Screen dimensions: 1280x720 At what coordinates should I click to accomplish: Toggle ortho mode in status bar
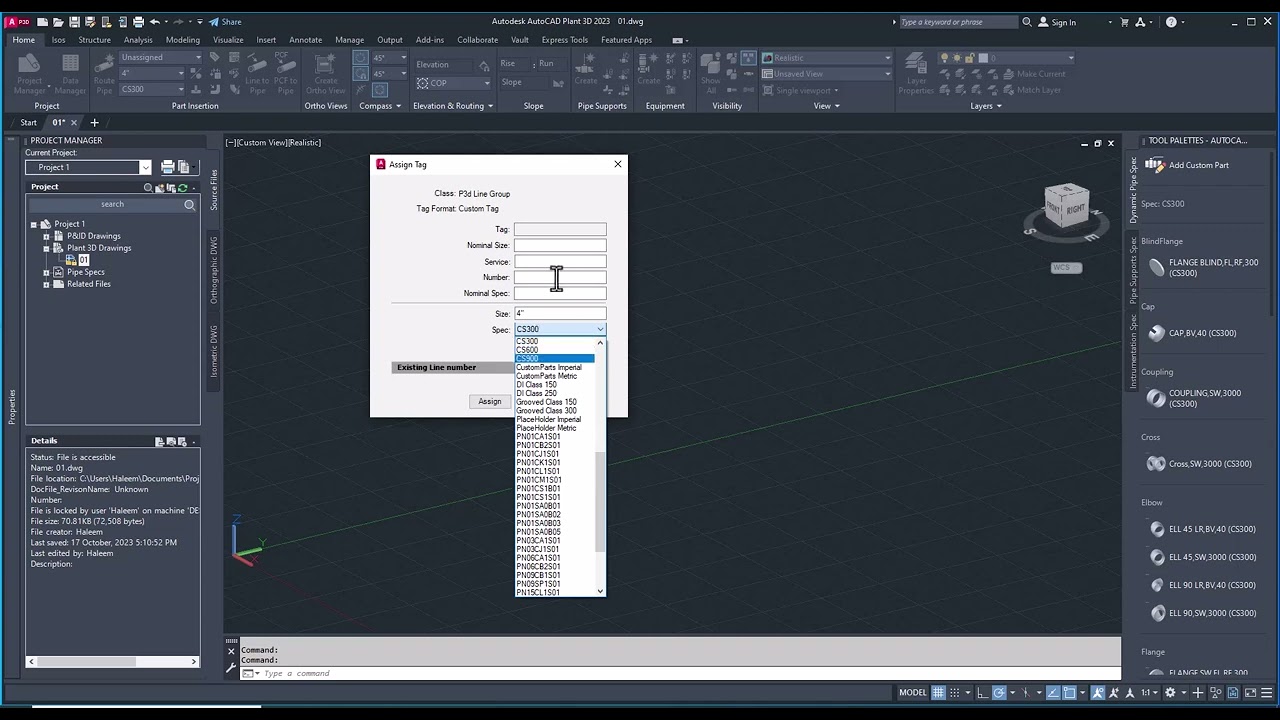[981, 692]
